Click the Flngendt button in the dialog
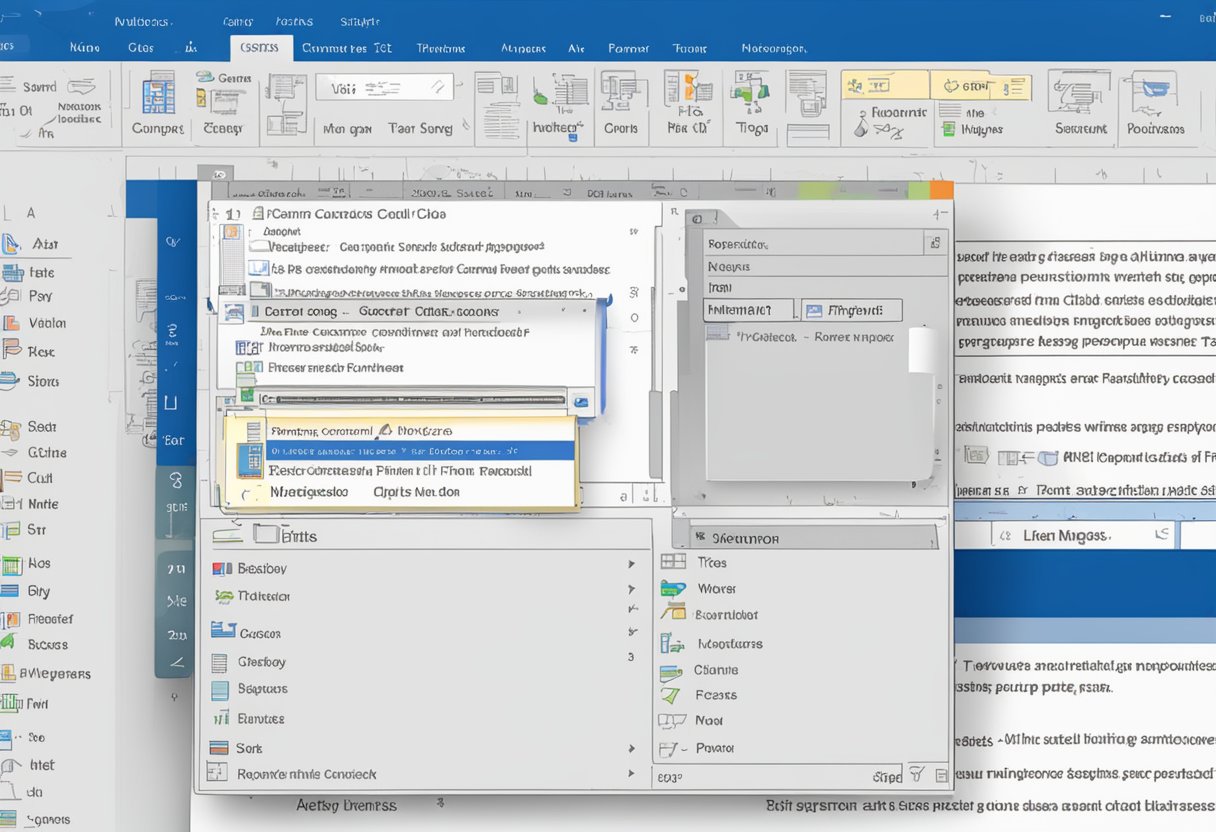Image resolution: width=1216 pixels, height=832 pixels. click(x=852, y=310)
